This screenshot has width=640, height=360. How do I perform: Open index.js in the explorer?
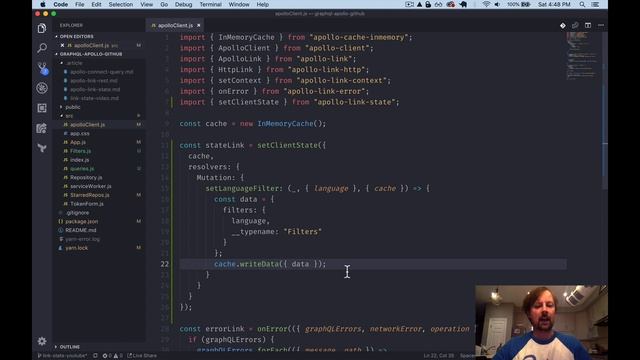coord(79,160)
